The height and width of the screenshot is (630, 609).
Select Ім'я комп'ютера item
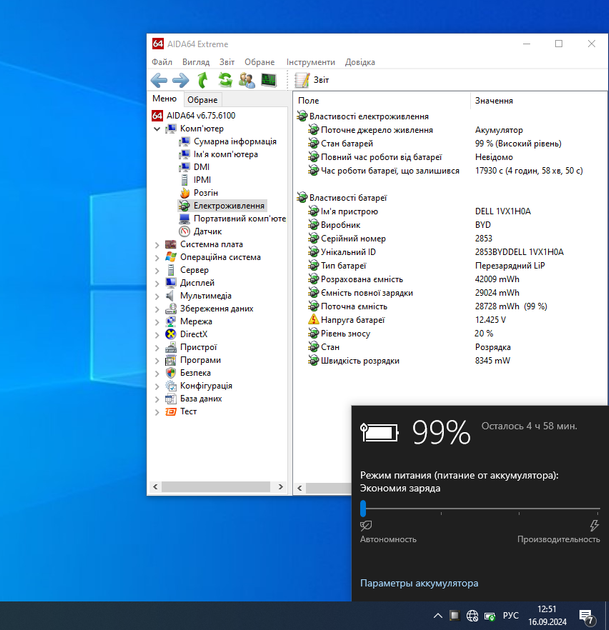(x=225, y=154)
